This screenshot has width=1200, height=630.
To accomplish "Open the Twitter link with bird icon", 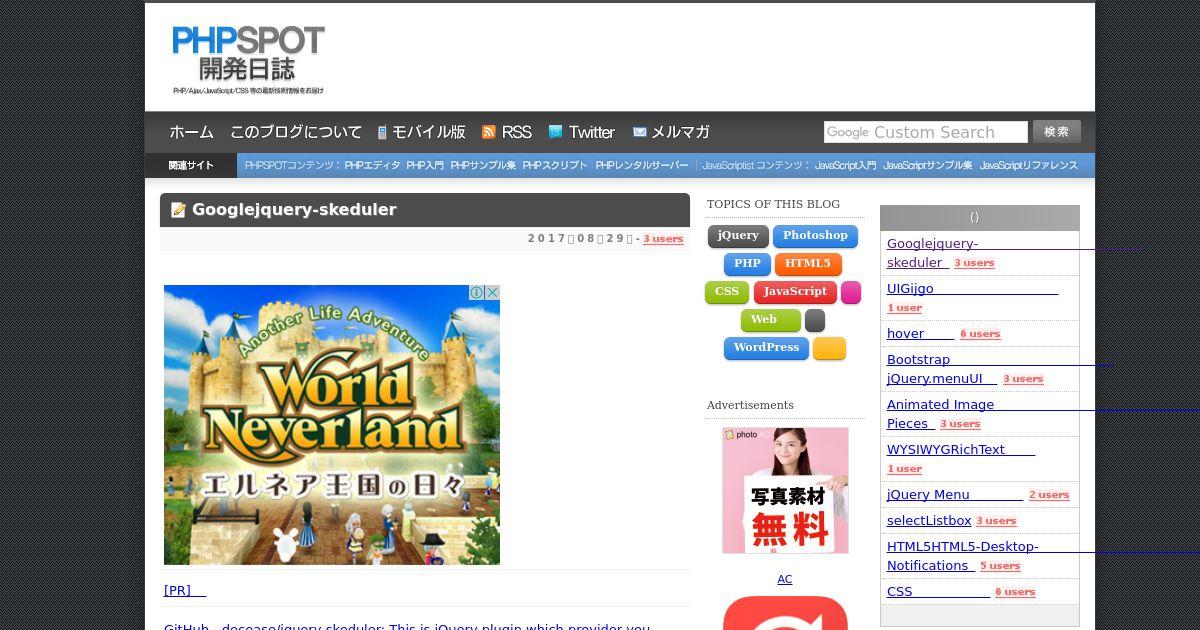I will click(x=581, y=132).
